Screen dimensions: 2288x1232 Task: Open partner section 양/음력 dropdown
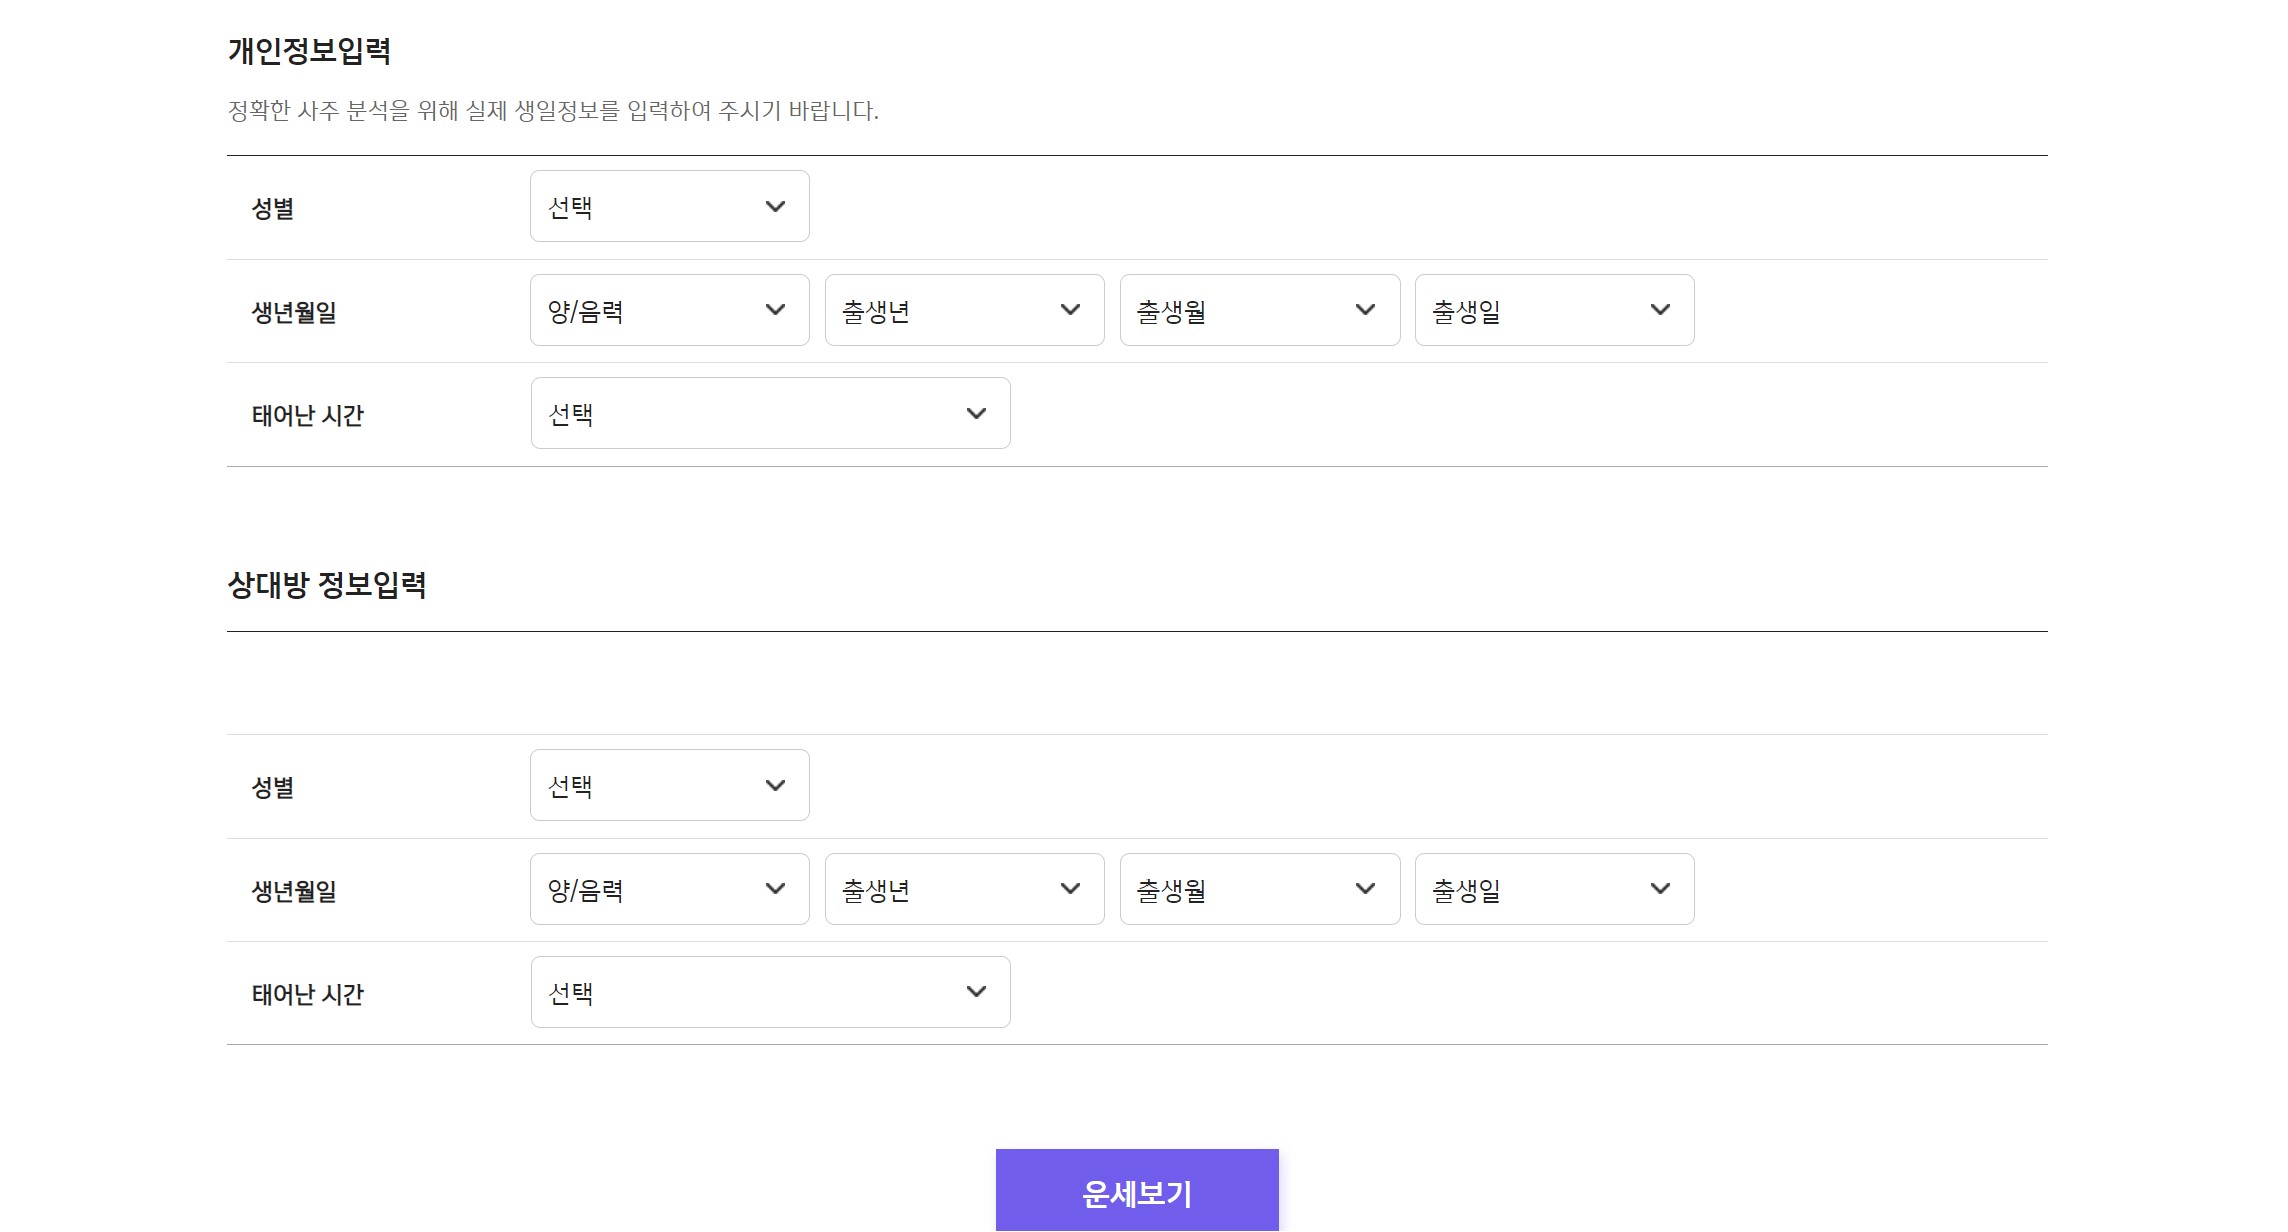coord(668,889)
